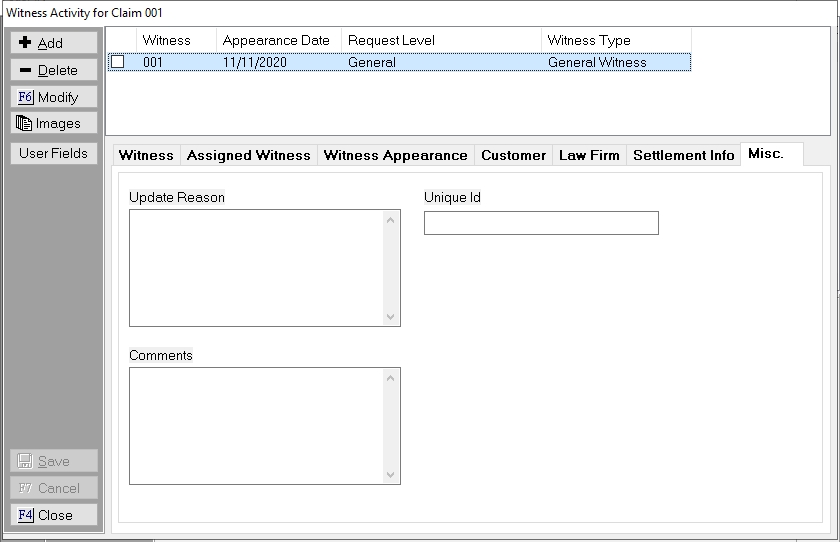Image resolution: width=840 pixels, height=542 pixels.
Task: Switch to the Law Firm tab
Action: 589,155
